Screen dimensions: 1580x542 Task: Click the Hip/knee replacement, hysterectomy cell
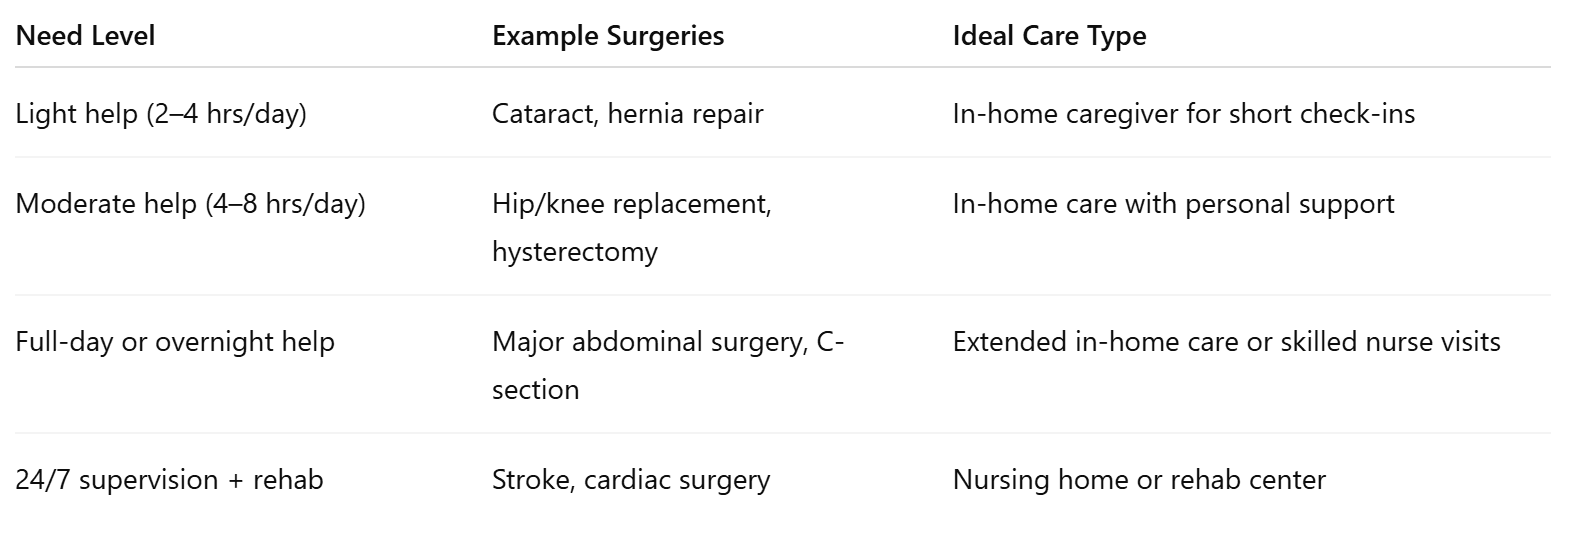tap(632, 227)
